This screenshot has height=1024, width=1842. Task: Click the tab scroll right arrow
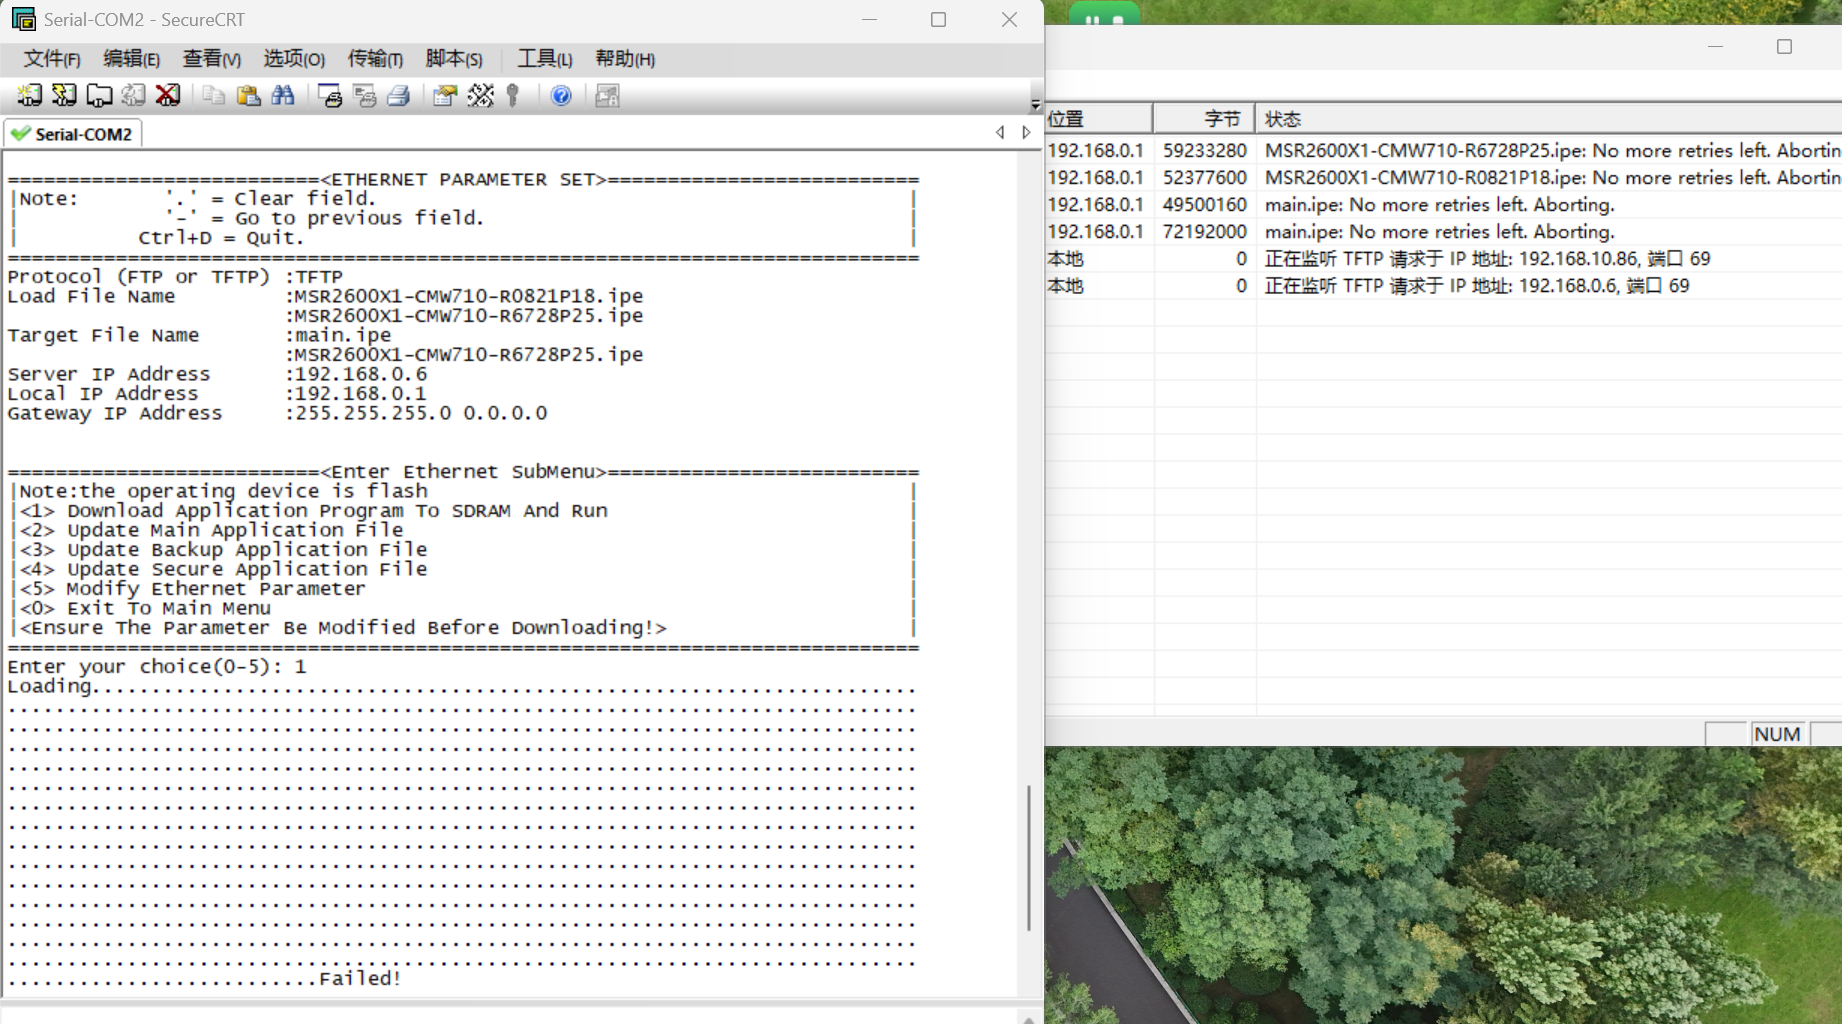[x=1026, y=132]
